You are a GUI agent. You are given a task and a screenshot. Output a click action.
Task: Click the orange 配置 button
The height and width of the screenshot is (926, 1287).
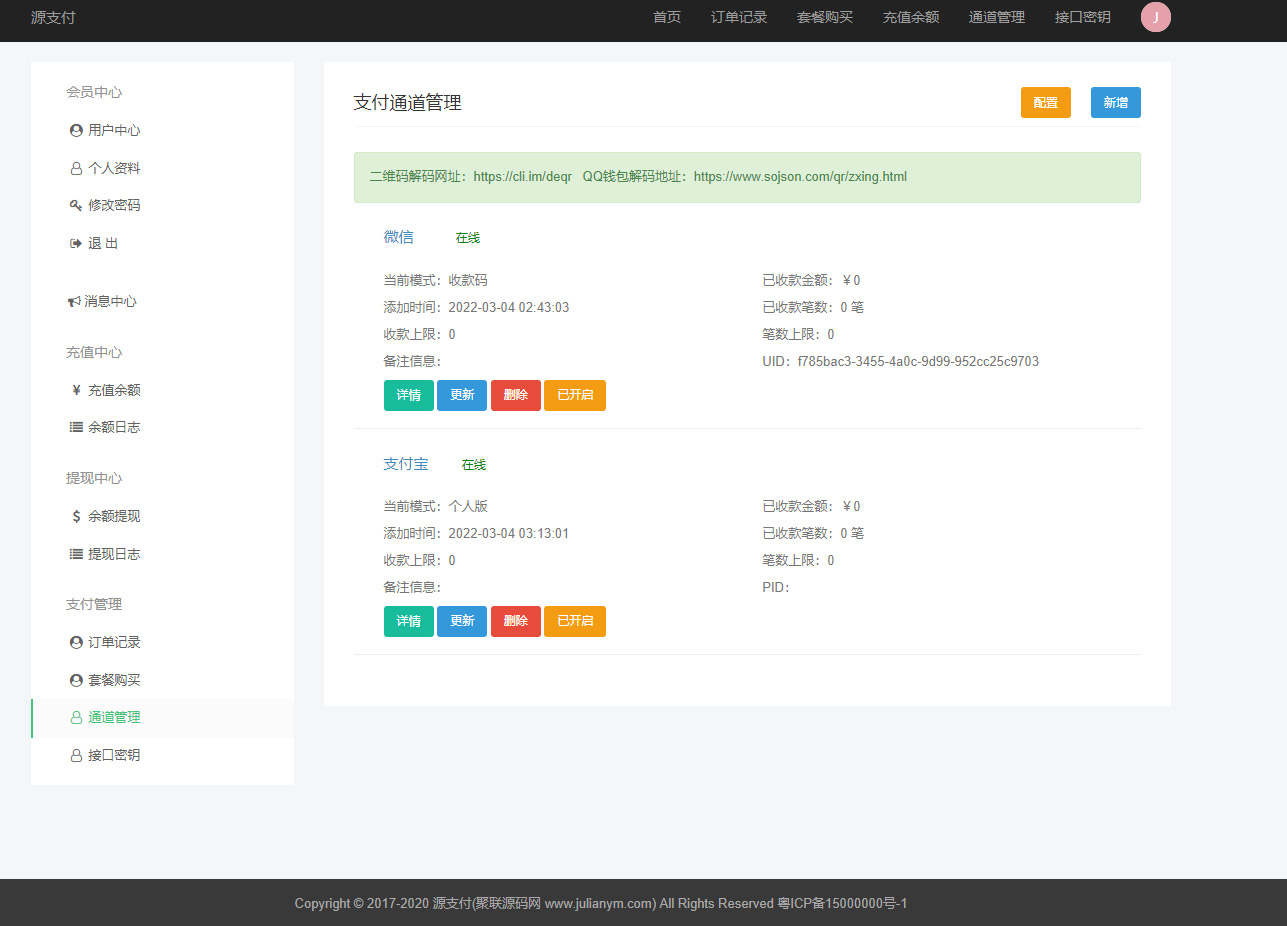tap(1045, 102)
